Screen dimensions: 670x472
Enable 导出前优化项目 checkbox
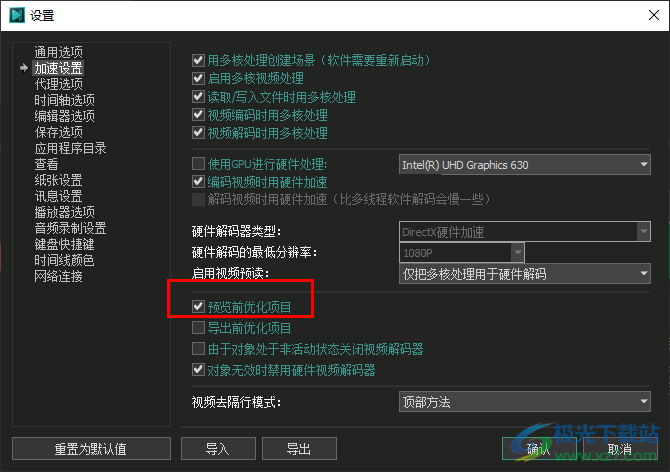tap(198, 328)
